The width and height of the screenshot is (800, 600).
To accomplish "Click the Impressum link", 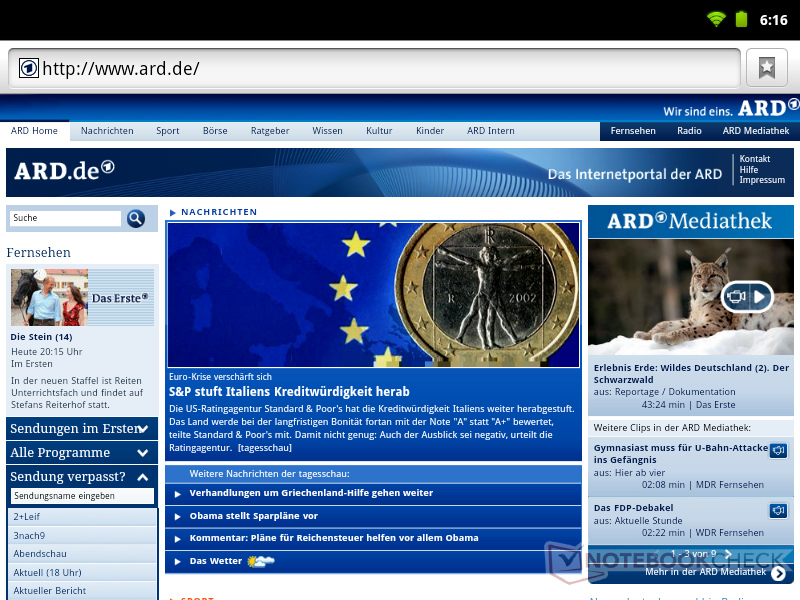I will coord(762,180).
